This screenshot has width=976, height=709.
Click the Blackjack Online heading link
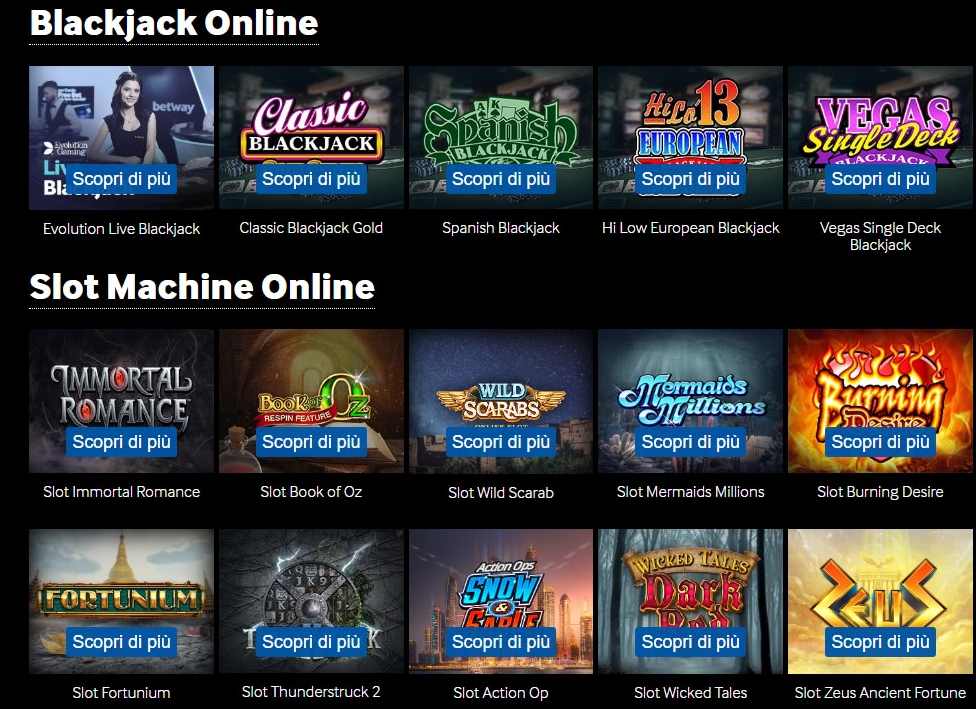[x=174, y=23]
